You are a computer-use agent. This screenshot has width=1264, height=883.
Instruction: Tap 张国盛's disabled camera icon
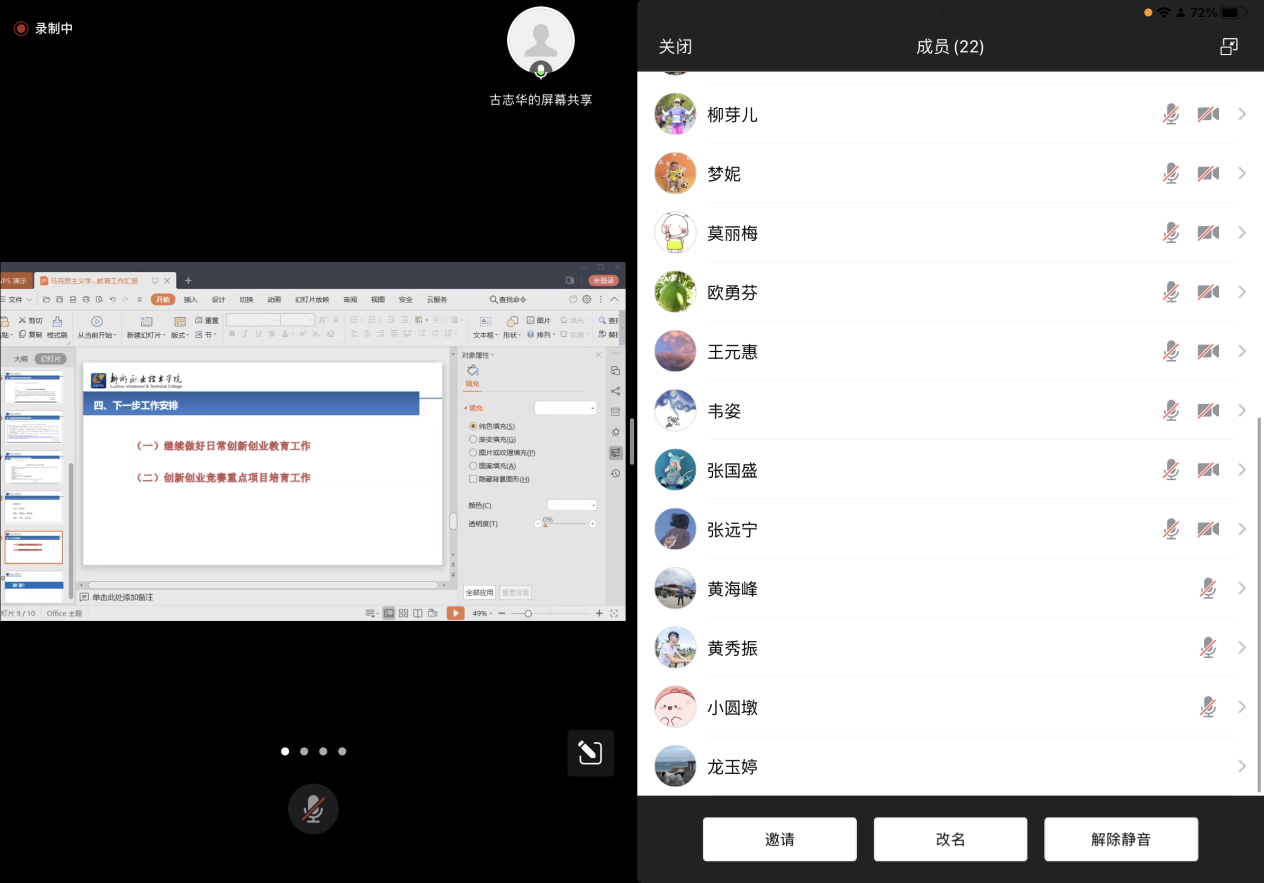[x=1208, y=470]
